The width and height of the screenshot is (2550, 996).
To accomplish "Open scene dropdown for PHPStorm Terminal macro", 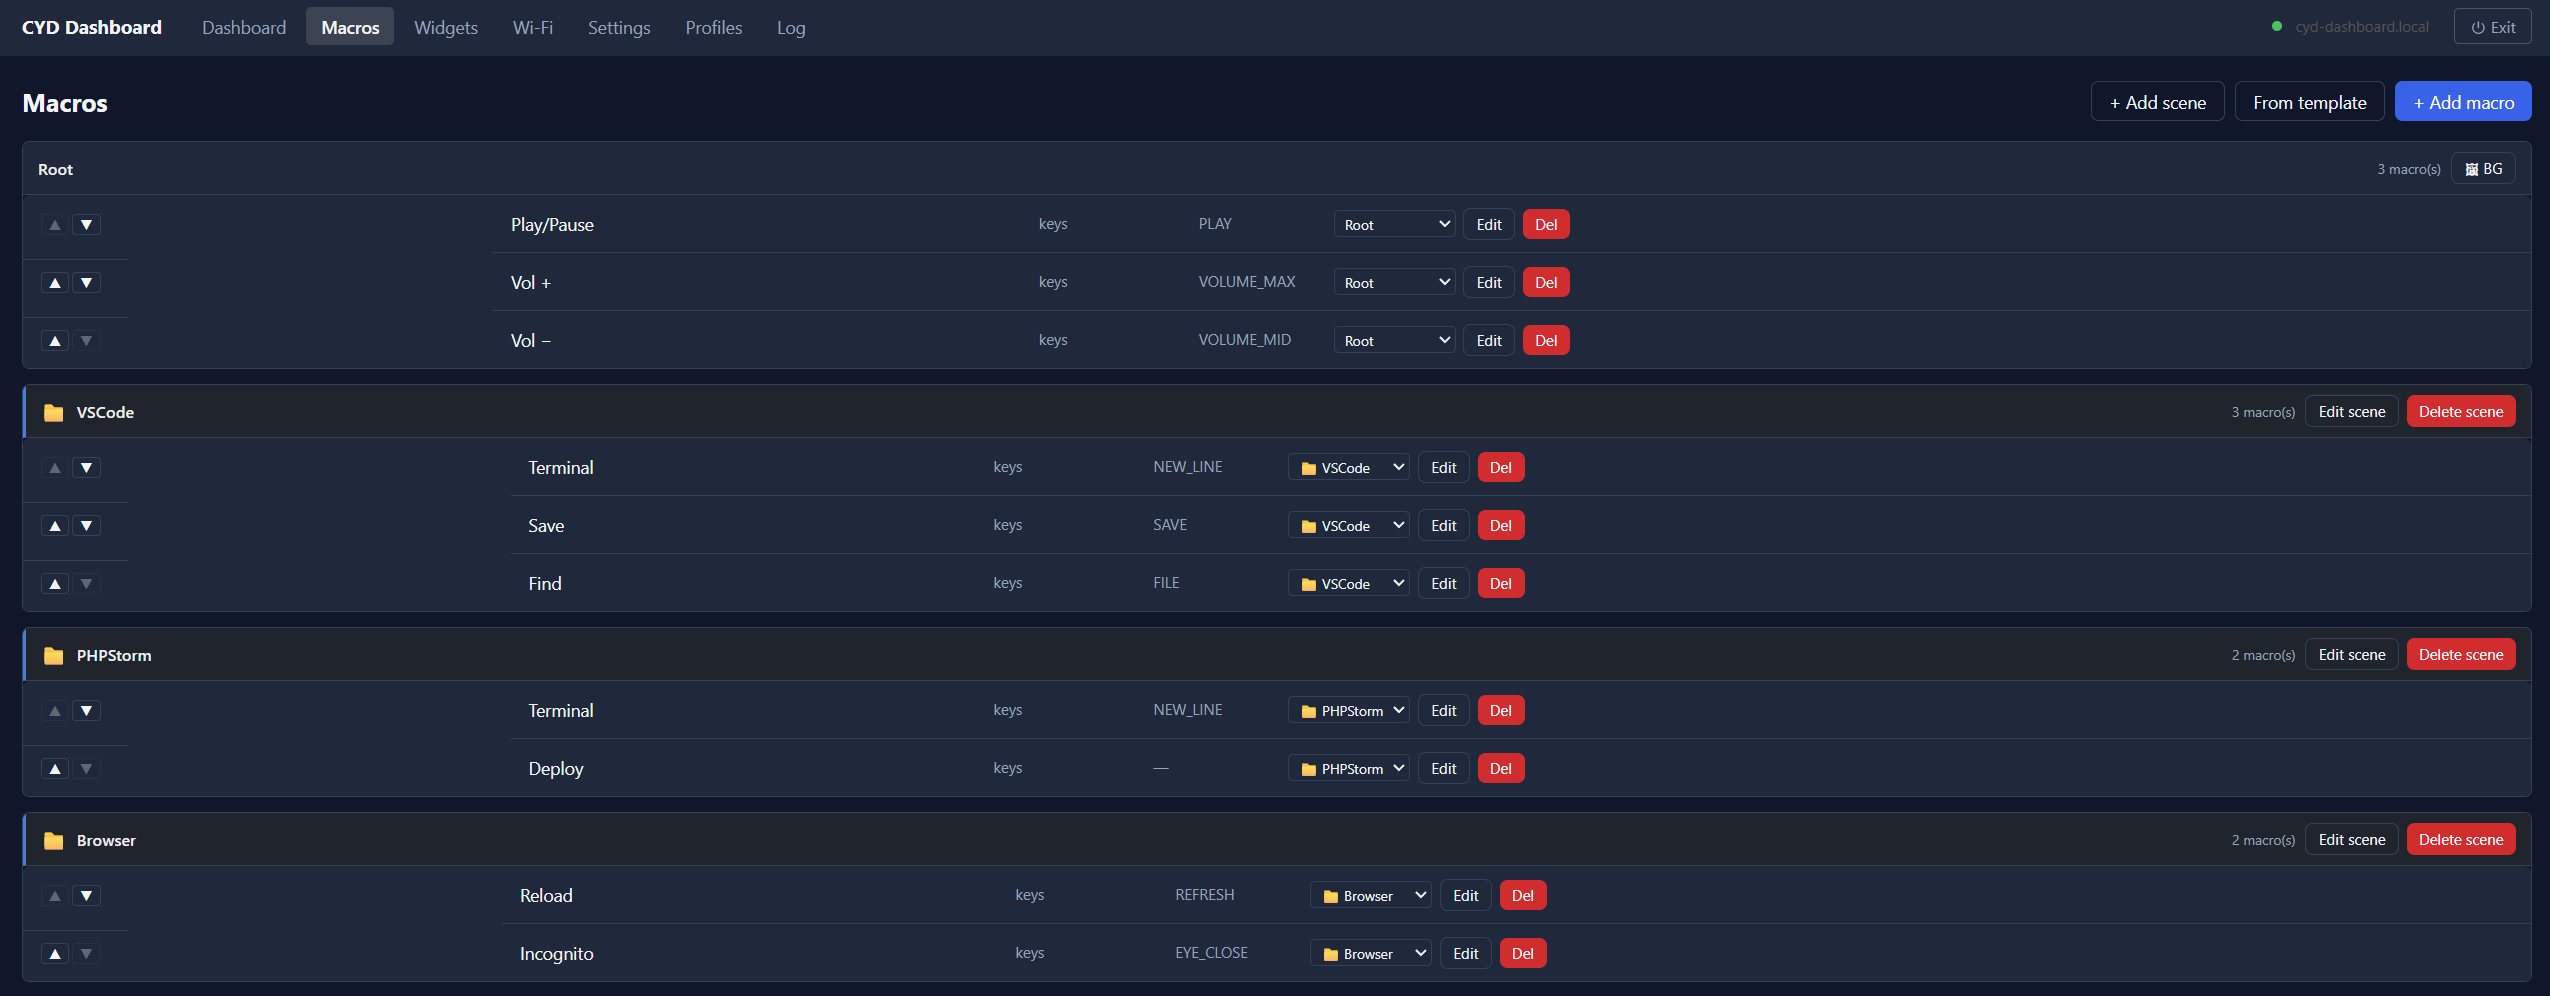I will point(1349,711).
